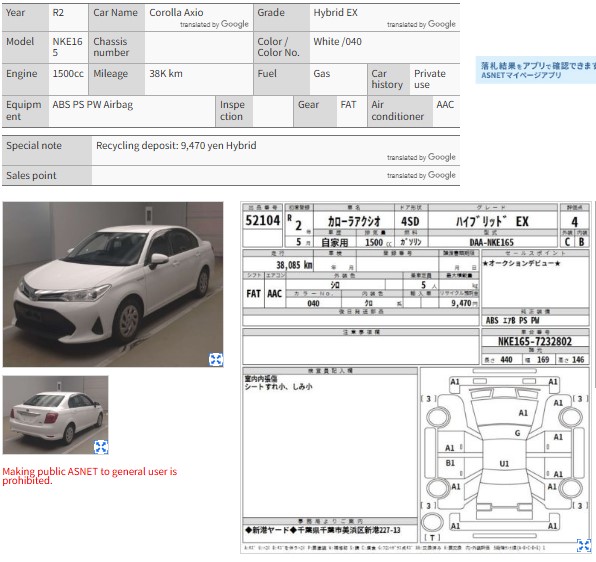This screenshot has width=596, height=562.
Task: Click the 'White /040' color value
Action: coord(337,41)
